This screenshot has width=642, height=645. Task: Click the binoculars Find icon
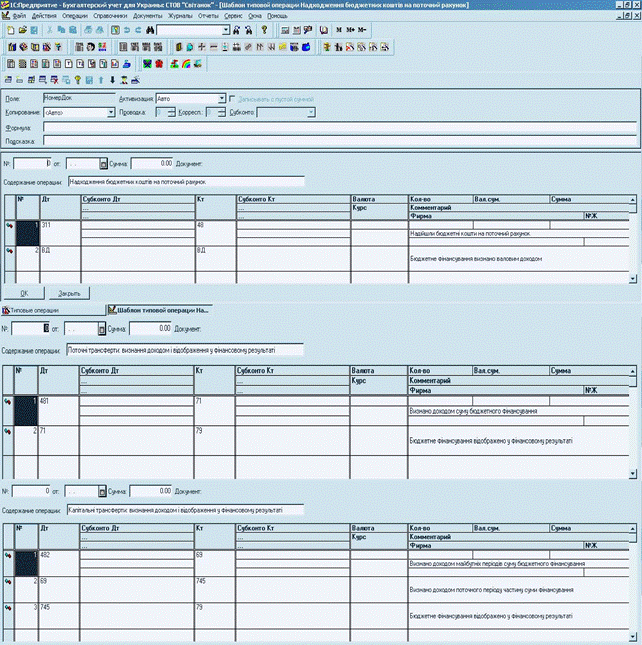click(x=150, y=30)
